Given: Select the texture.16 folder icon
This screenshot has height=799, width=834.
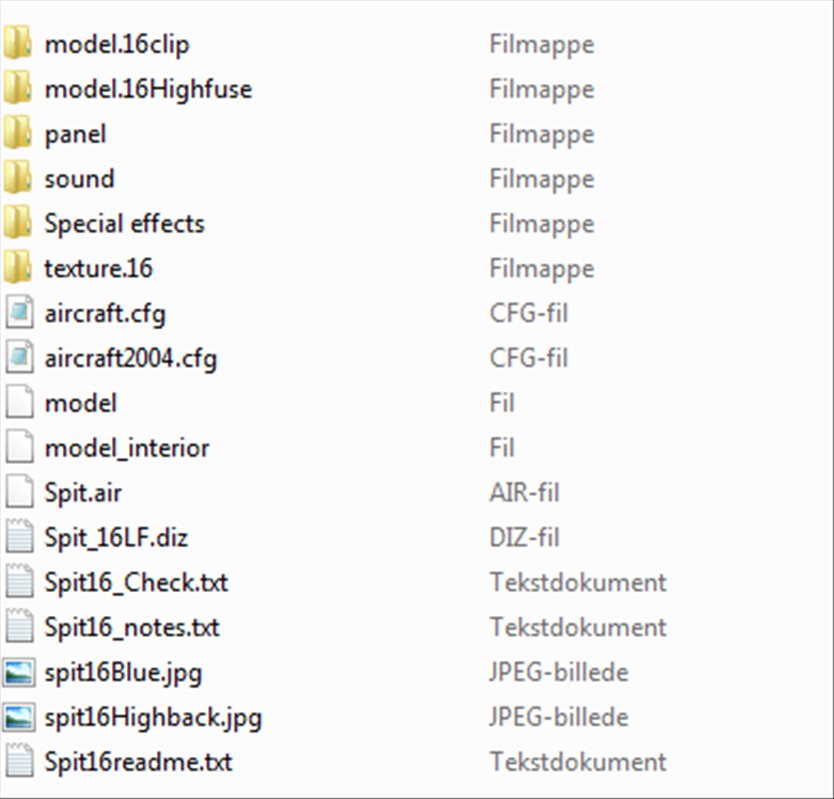Looking at the screenshot, I should (x=18, y=268).
